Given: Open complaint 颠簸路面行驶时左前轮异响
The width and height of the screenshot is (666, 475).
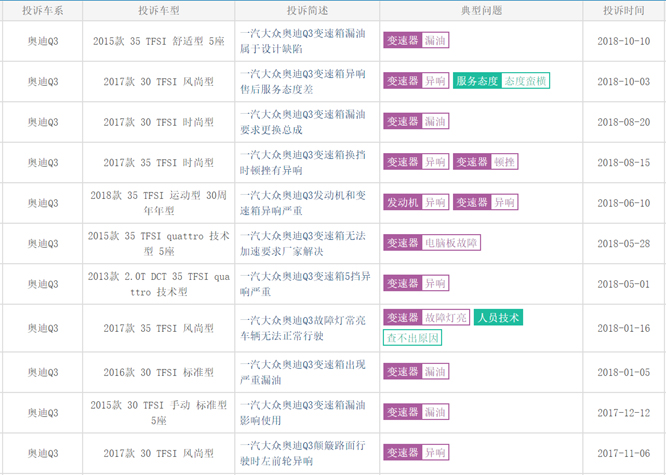Looking at the screenshot, I should point(302,453).
